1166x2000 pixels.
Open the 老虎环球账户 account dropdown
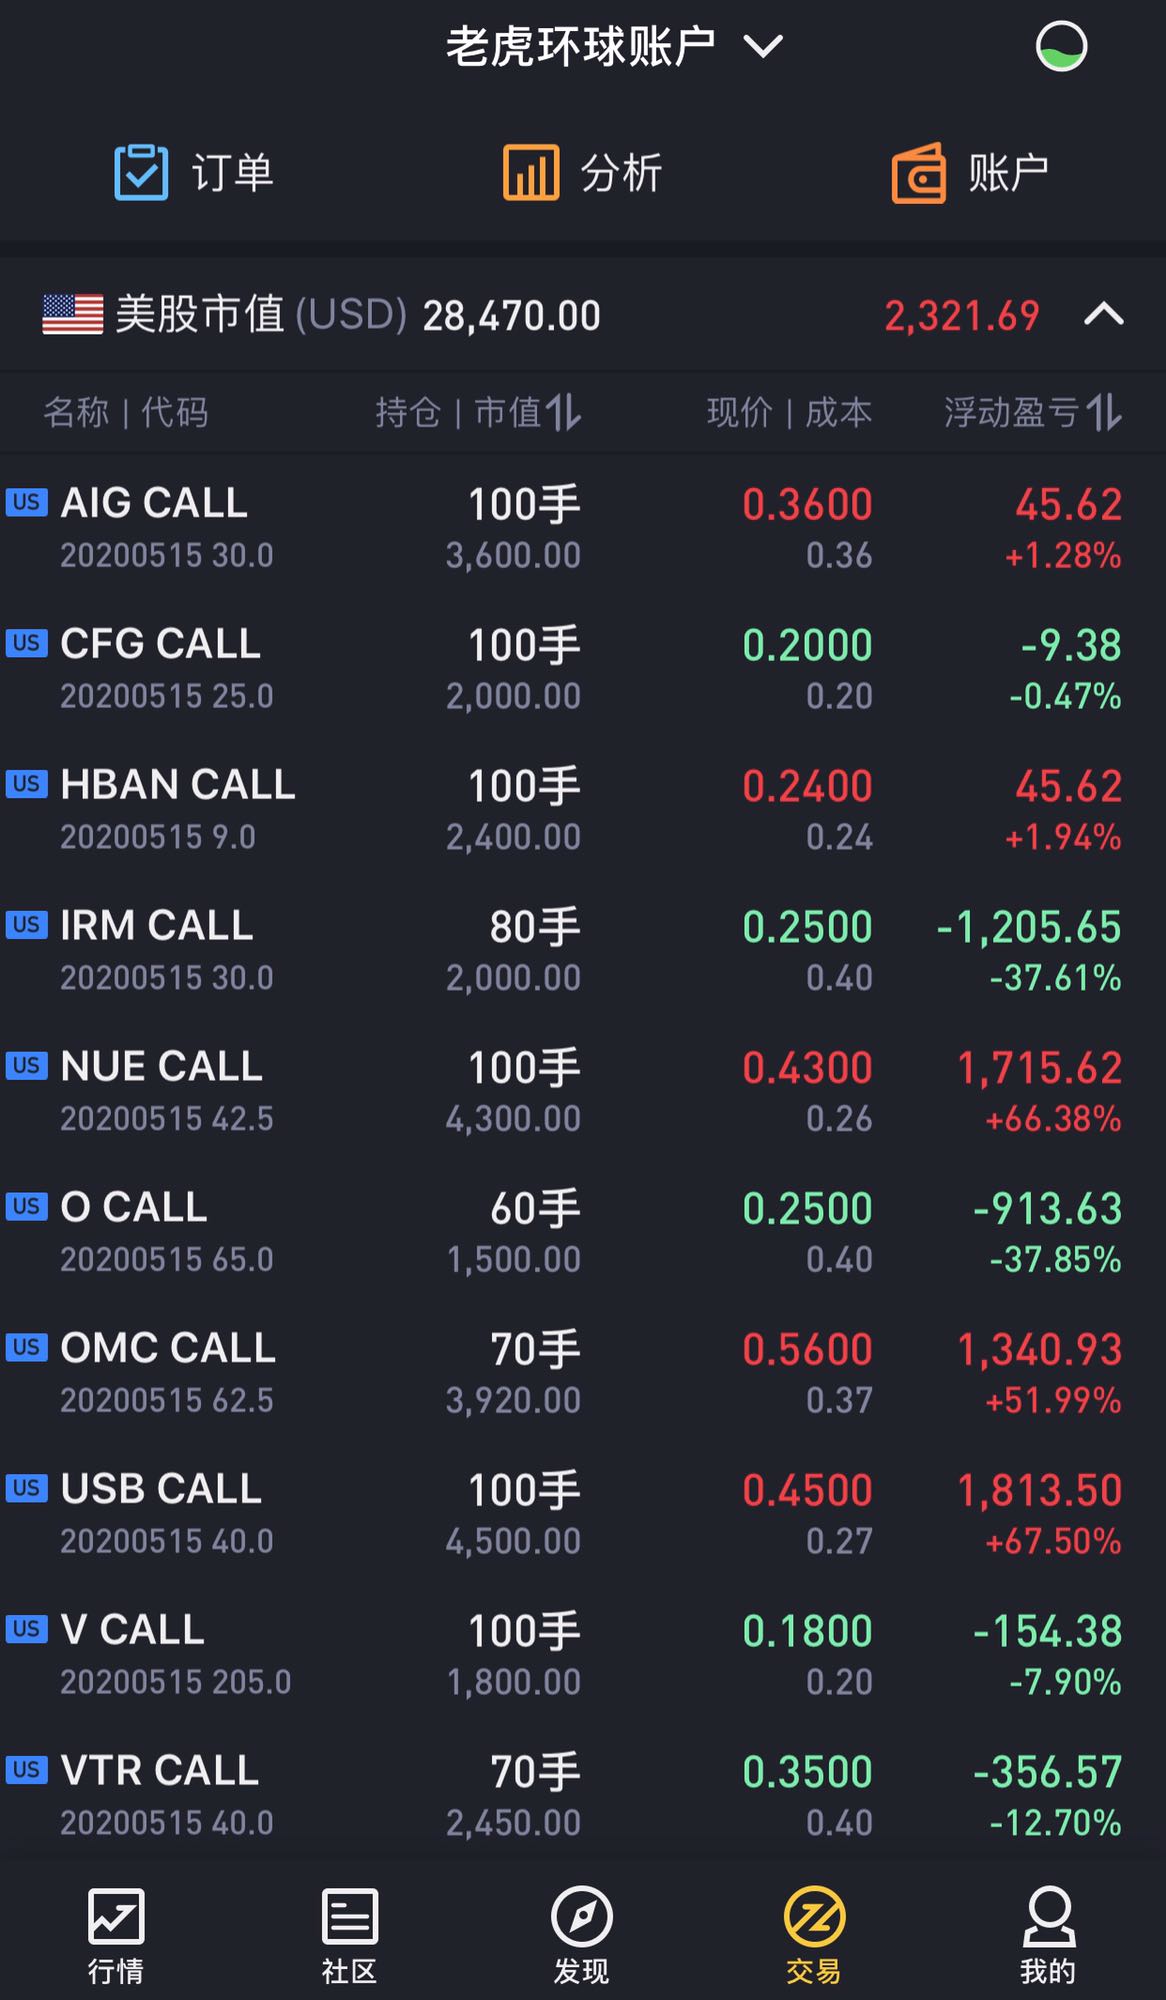click(614, 47)
